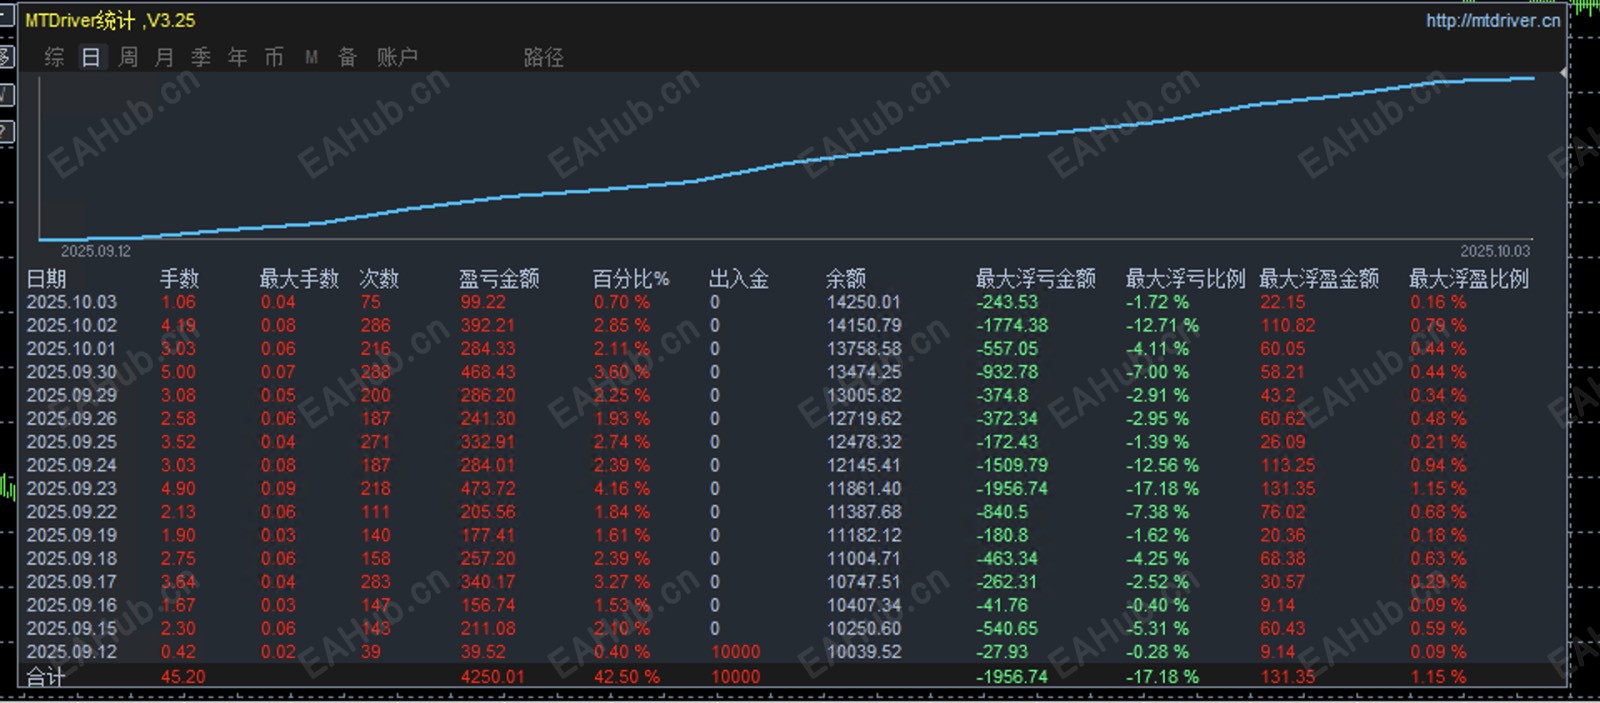Select the 2025.10.02 date row
Screen dimensions: 1600x703
pos(71,325)
